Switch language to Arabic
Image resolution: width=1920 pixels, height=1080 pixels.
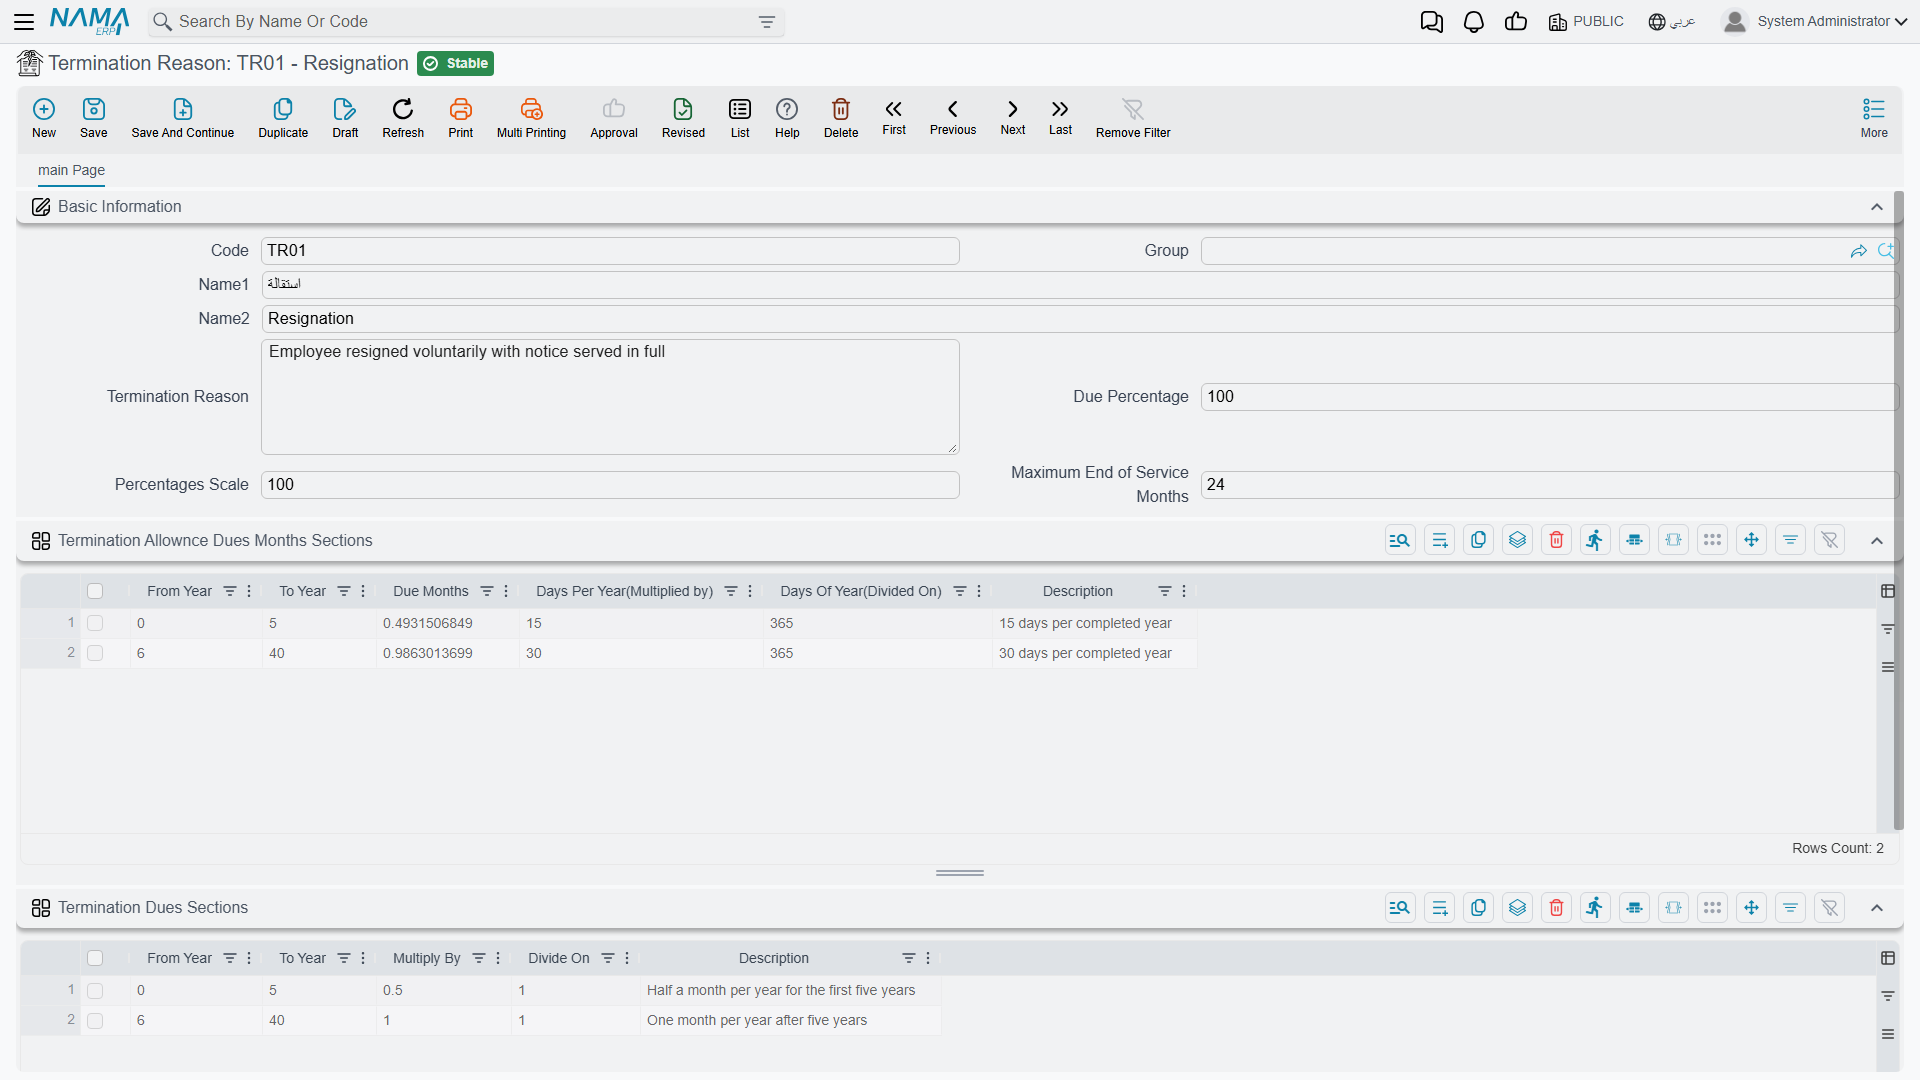click(1672, 22)
